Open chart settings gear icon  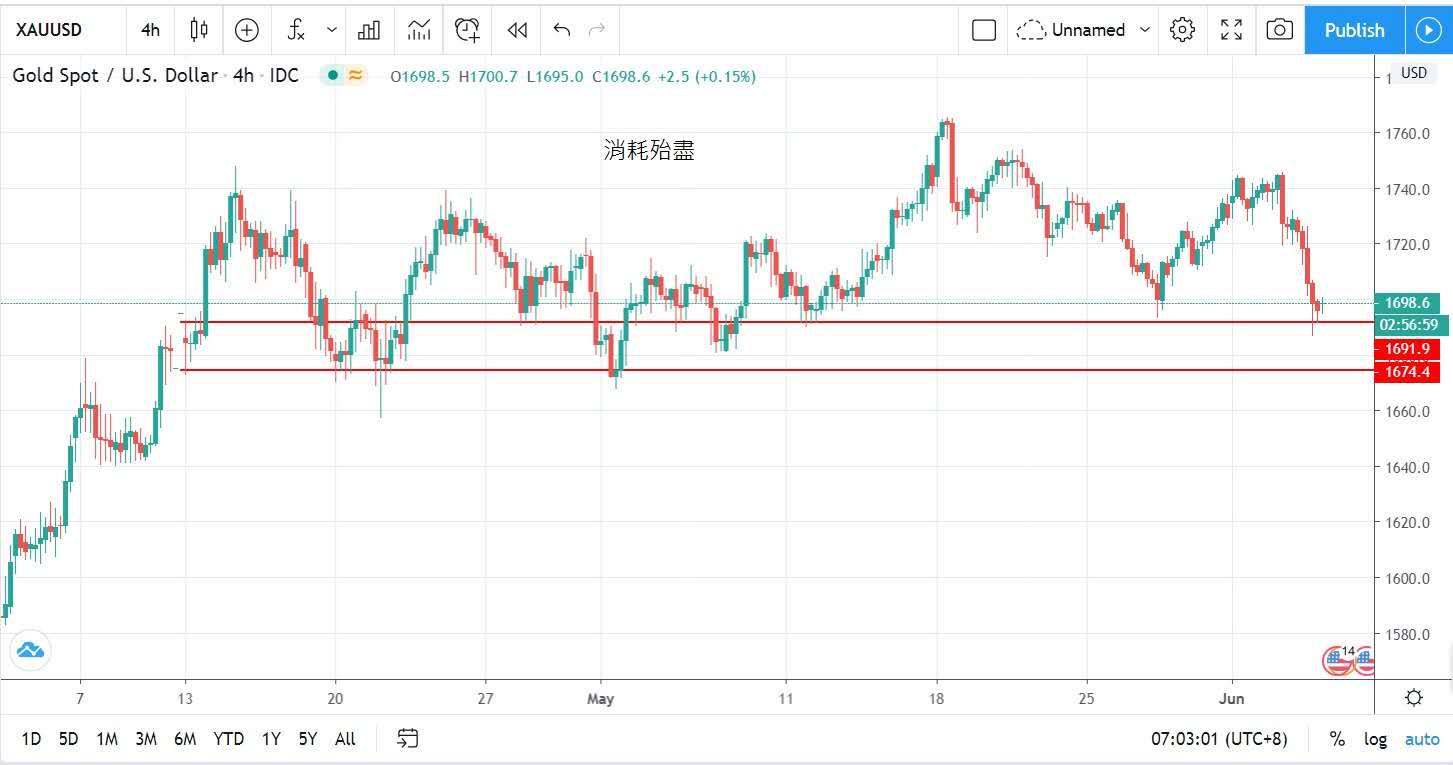coord(1182,30)
